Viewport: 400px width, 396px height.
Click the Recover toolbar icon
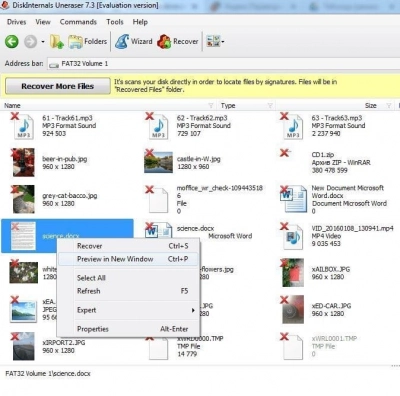178,42
